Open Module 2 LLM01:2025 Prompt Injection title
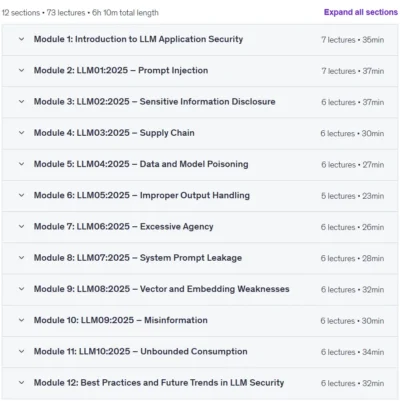Screen dimensions: 400x401 click(x=121, y=70)
